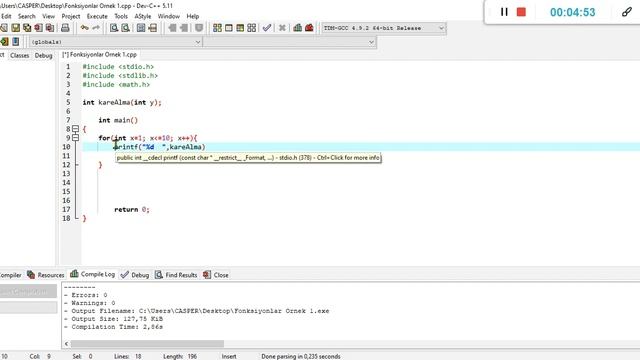This screenshot has height=360, width=640.
Task: Click the Stop Execution X icon
Action: [282, 28]
